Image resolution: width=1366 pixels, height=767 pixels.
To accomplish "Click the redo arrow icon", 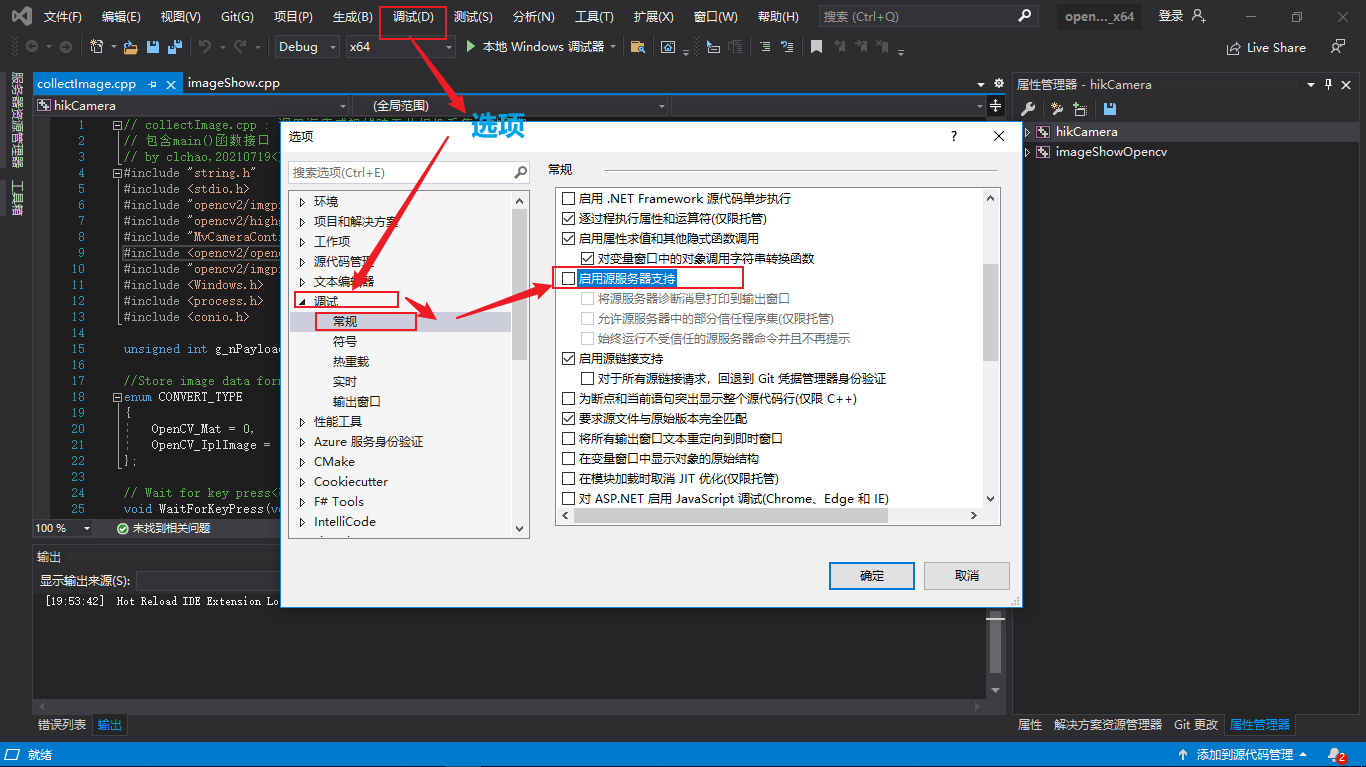I will [x=240, y=47].
